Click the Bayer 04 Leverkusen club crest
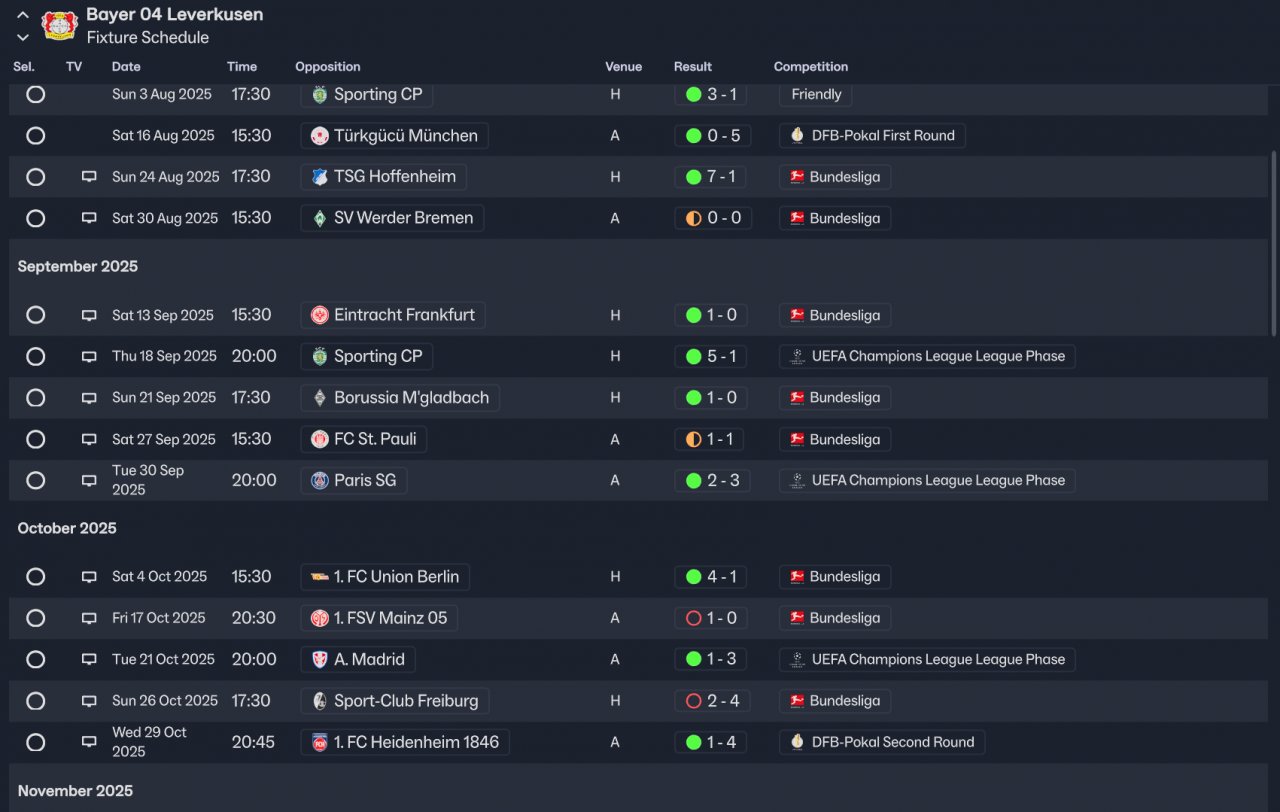The width and height of the screenshot is (1280, 812). coord(59,25)
